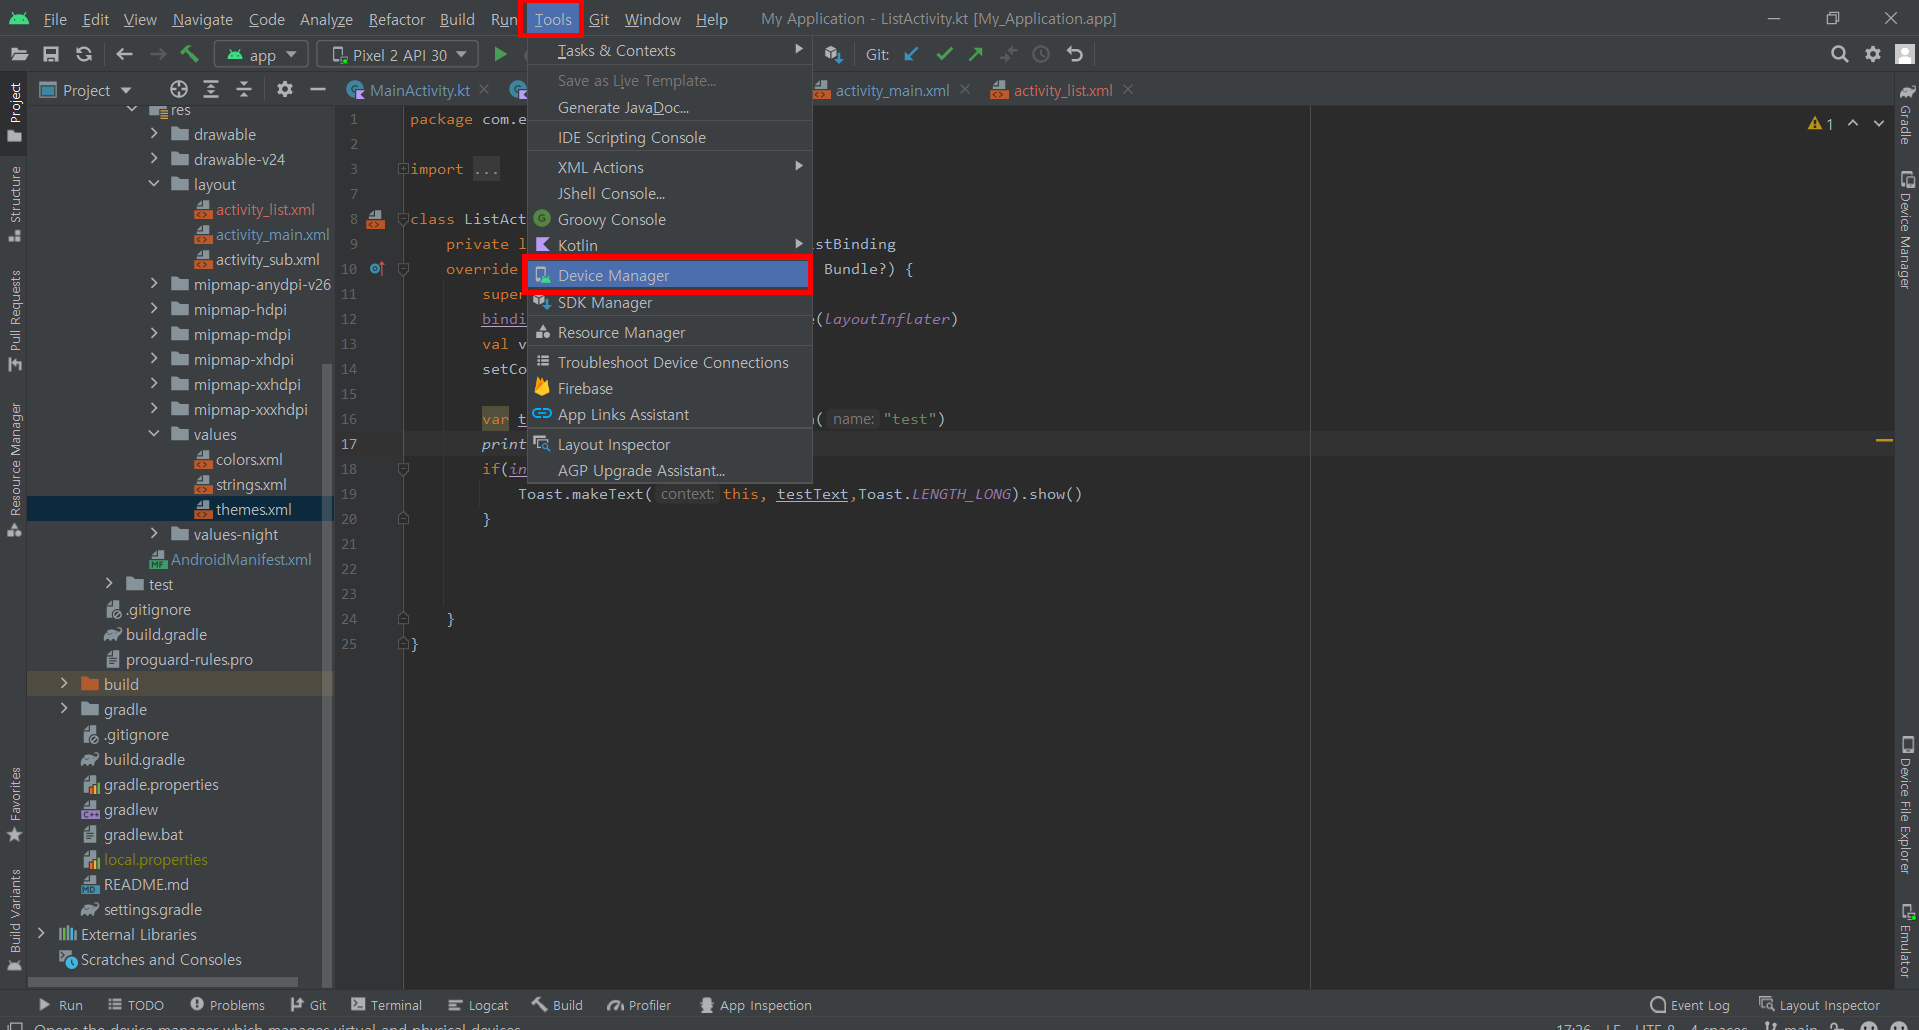Expand the drawable folder
Screen dimensions: 1919x1030
(154, 133)
